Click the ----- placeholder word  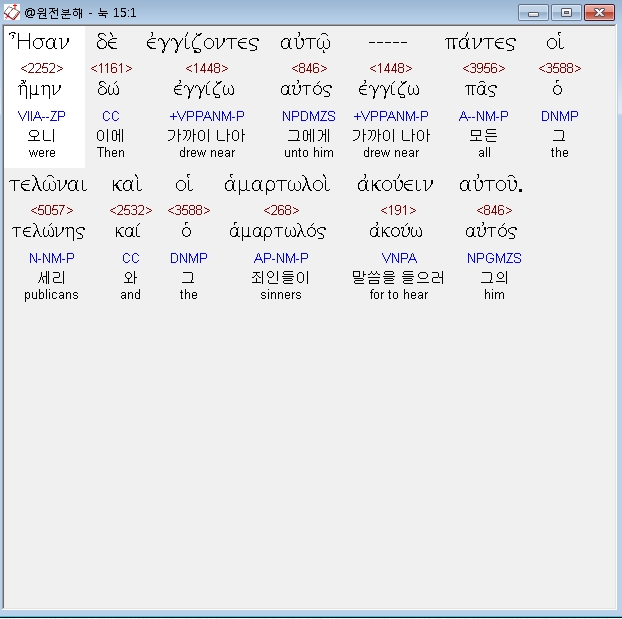pos(388,42)
